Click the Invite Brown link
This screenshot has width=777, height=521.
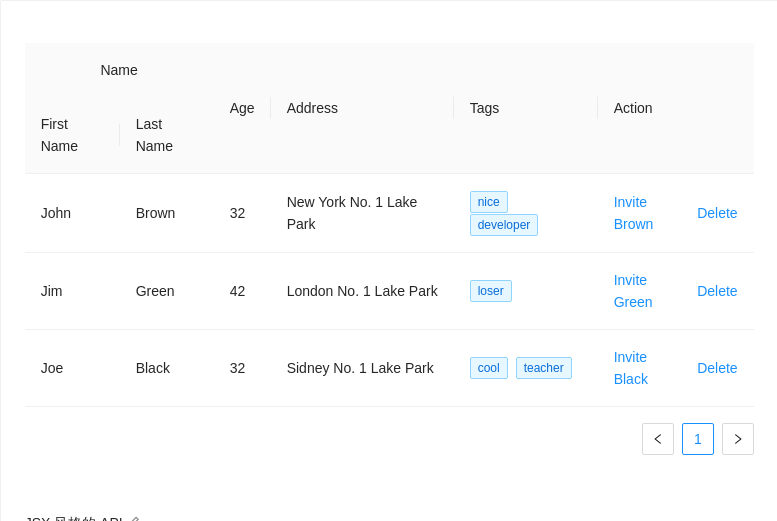click(633, 213)
